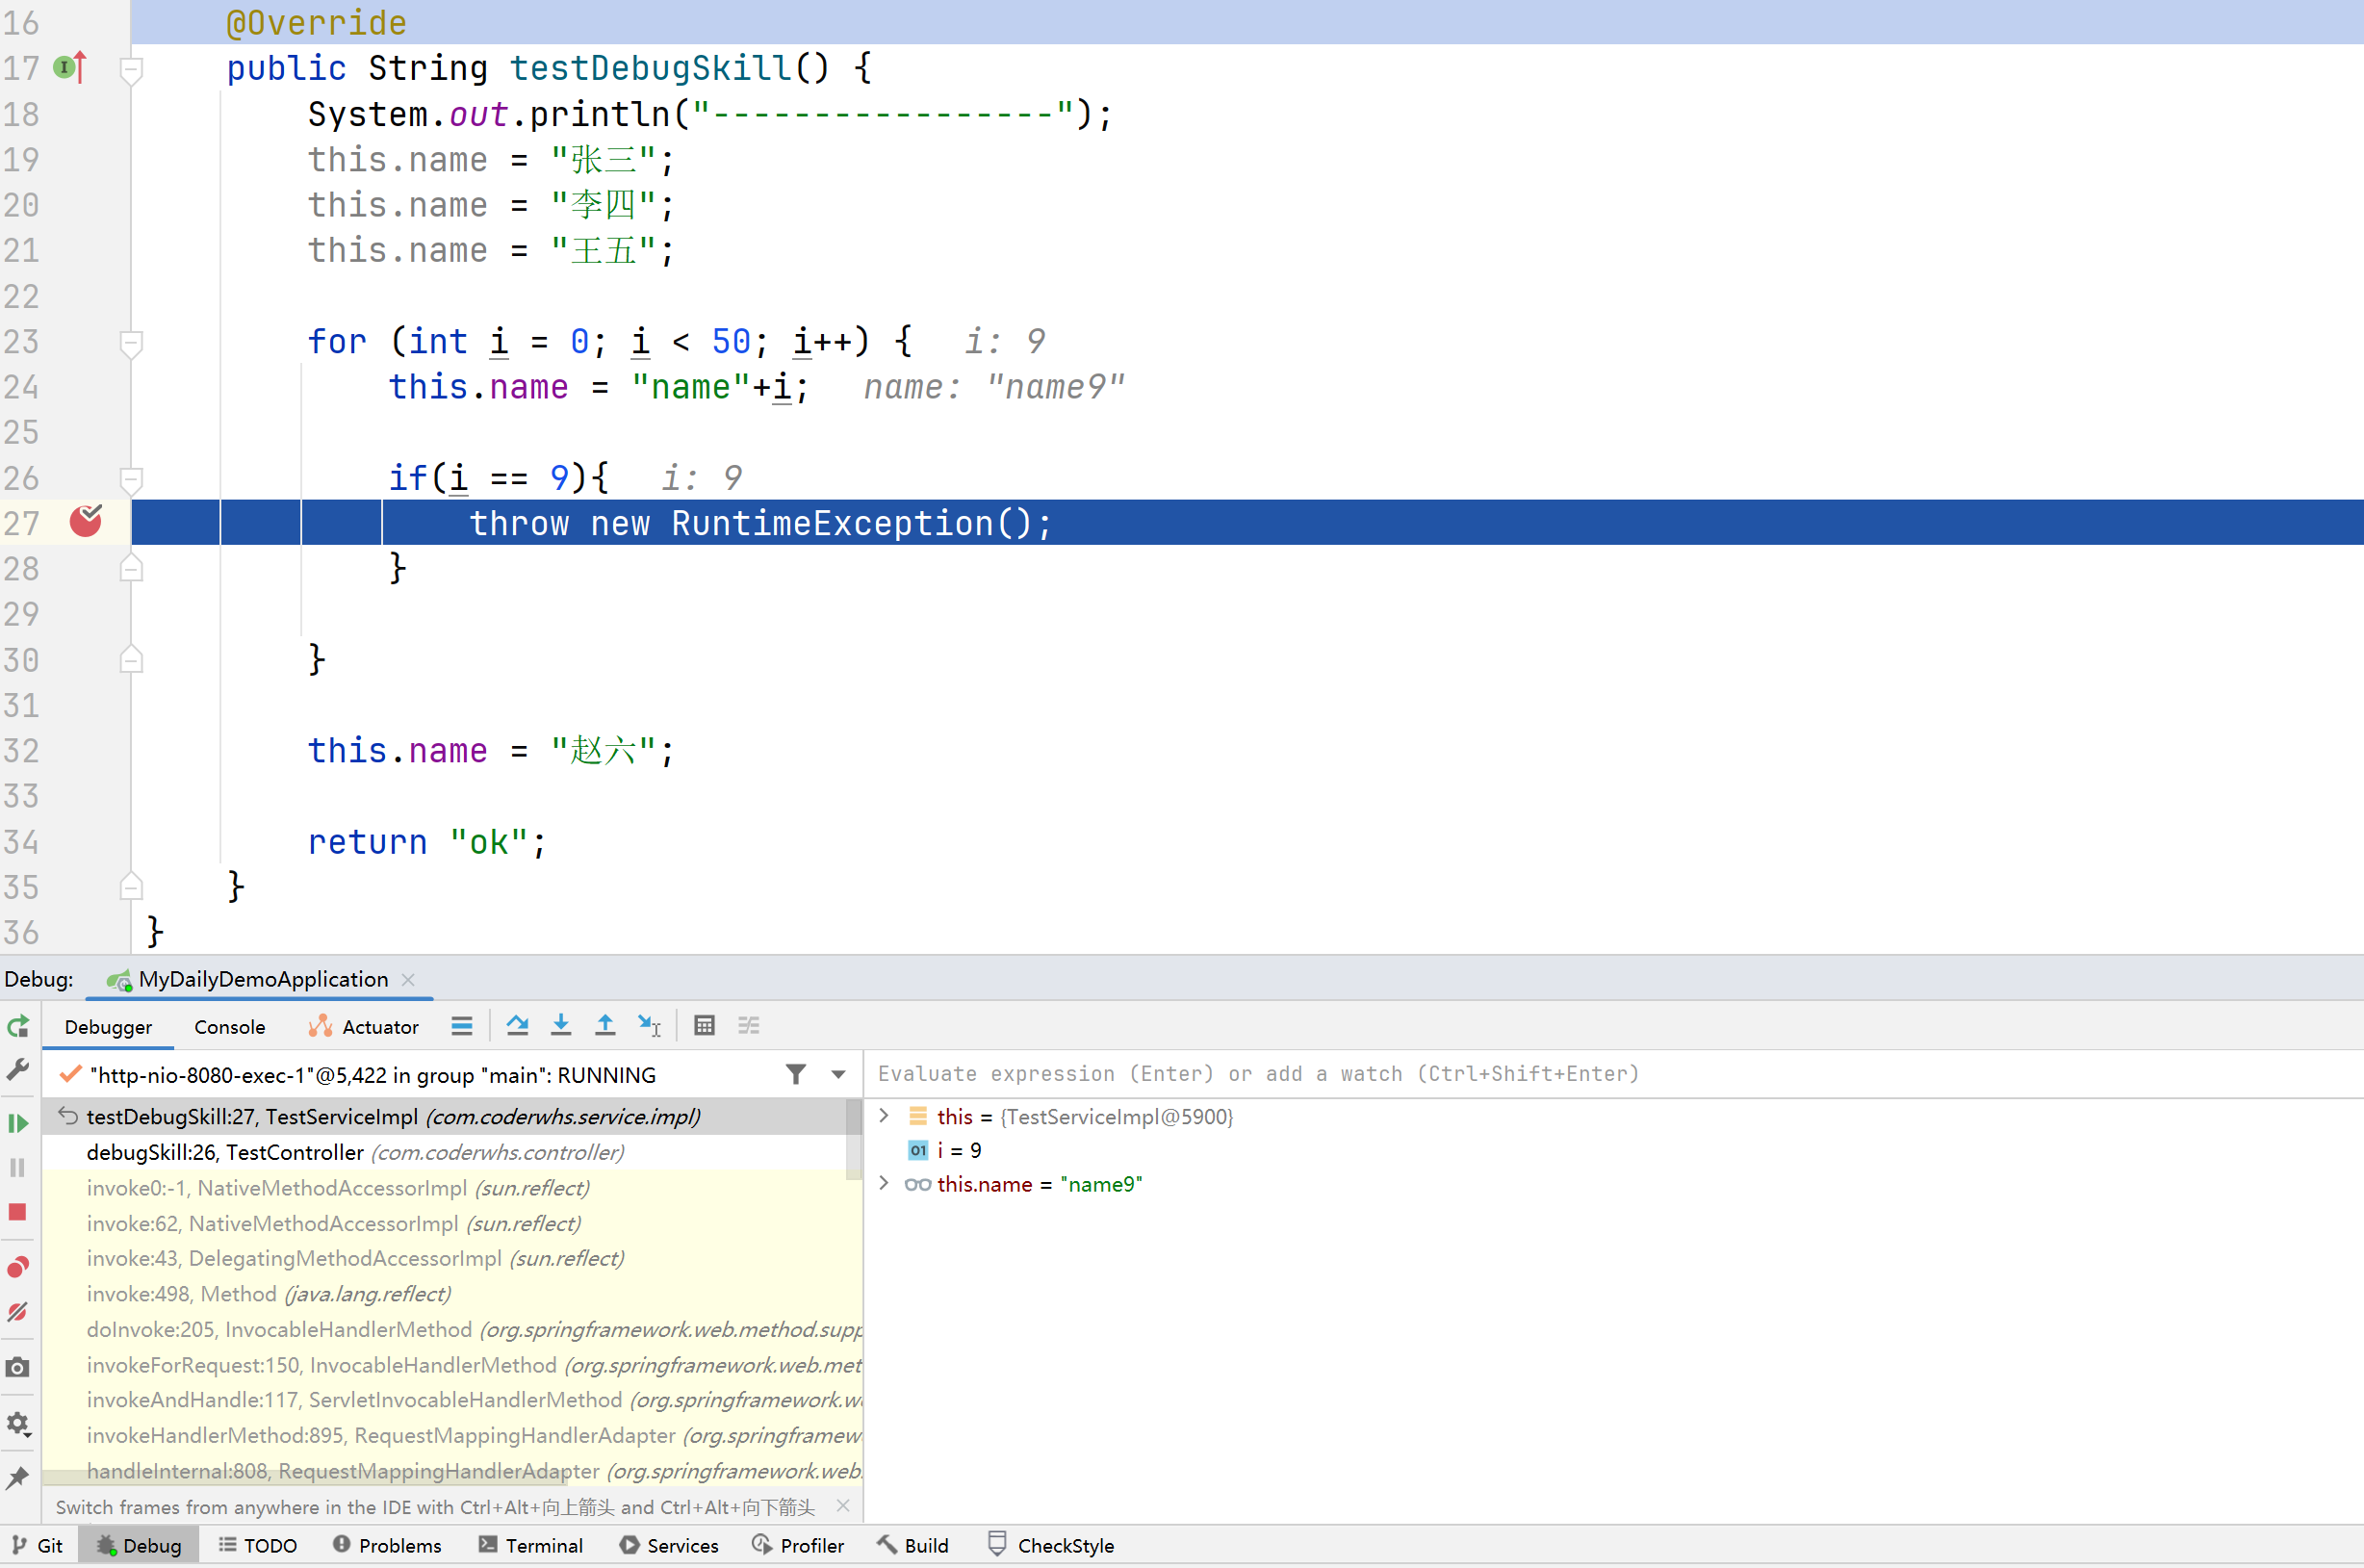This screenshot has height=1568, width=2364.
Task: Expand 'this' variable node
Action: [x=884, y=1116]
